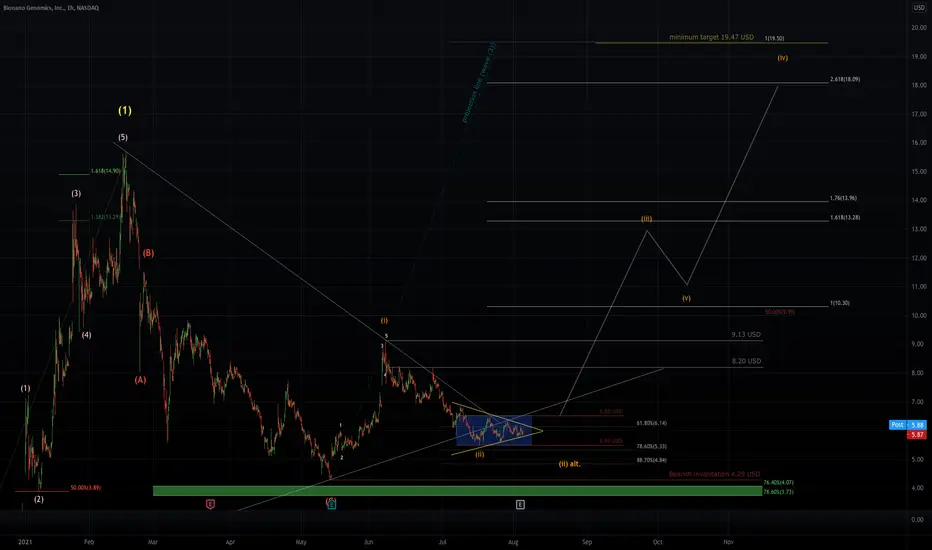Viewport: 932px width, 550px height.
Task: Open the USD currency selector
Action: point(919,8)
